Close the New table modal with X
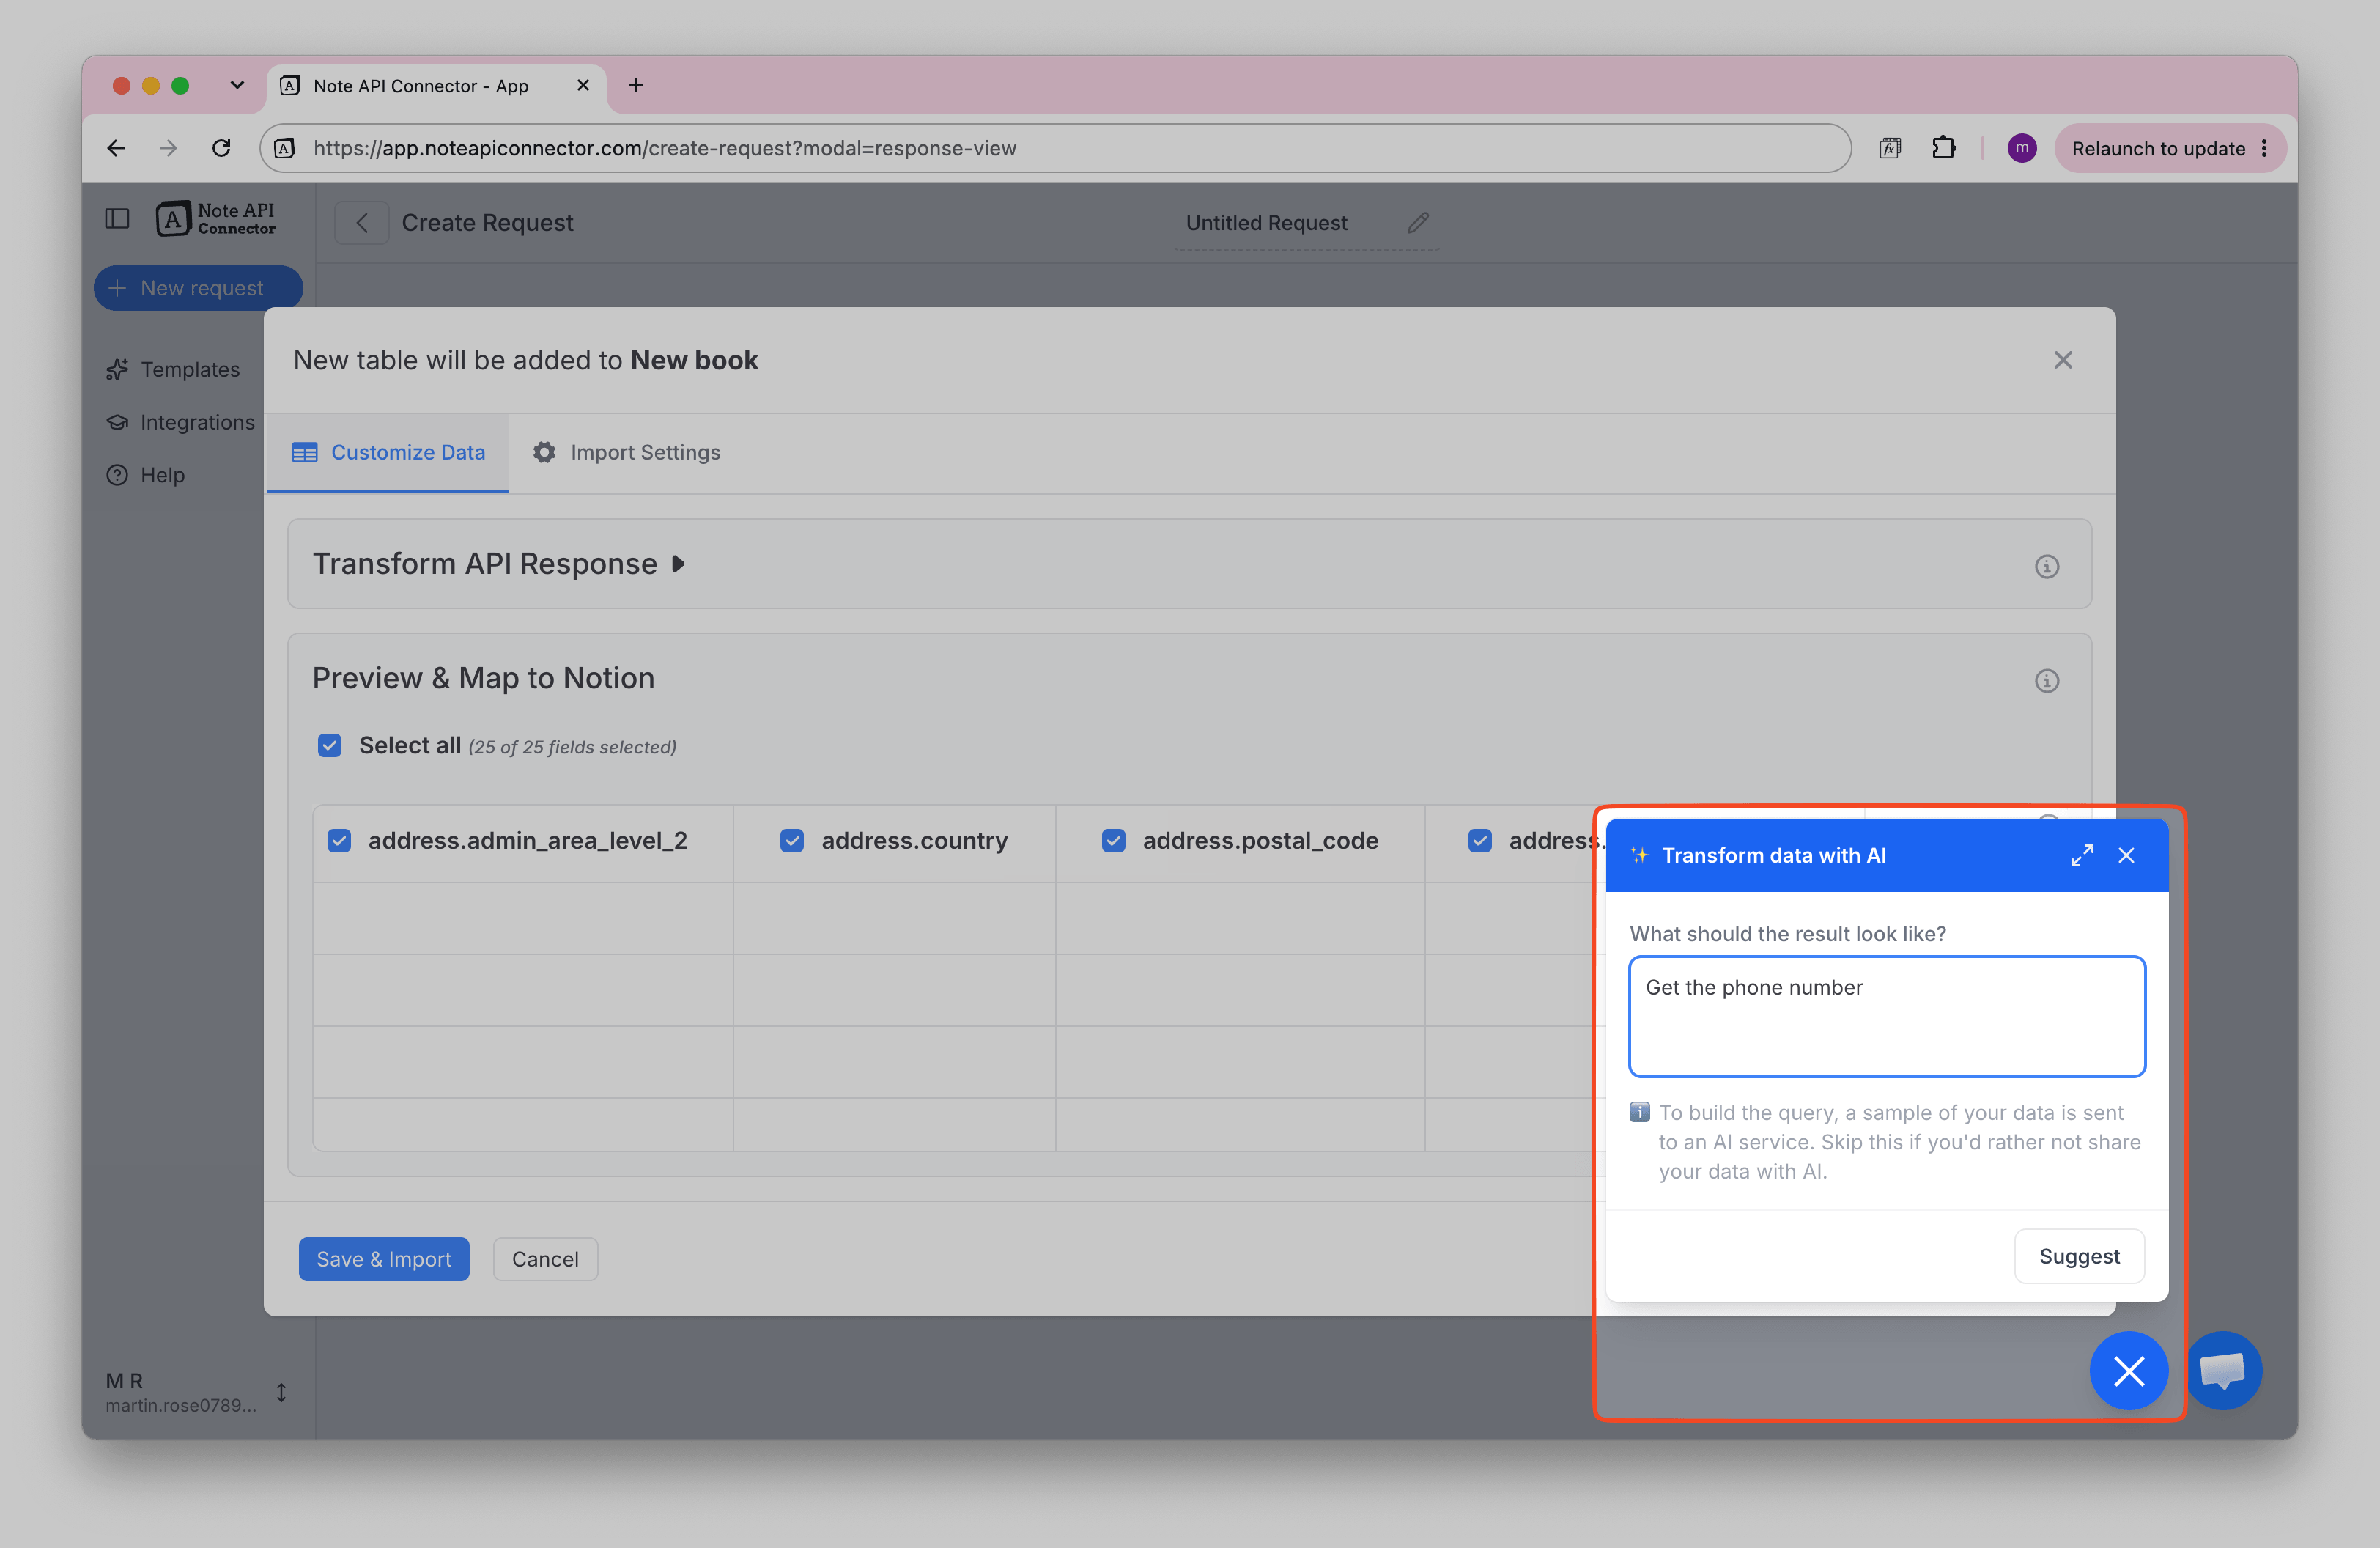 (x=2063, y=360)
